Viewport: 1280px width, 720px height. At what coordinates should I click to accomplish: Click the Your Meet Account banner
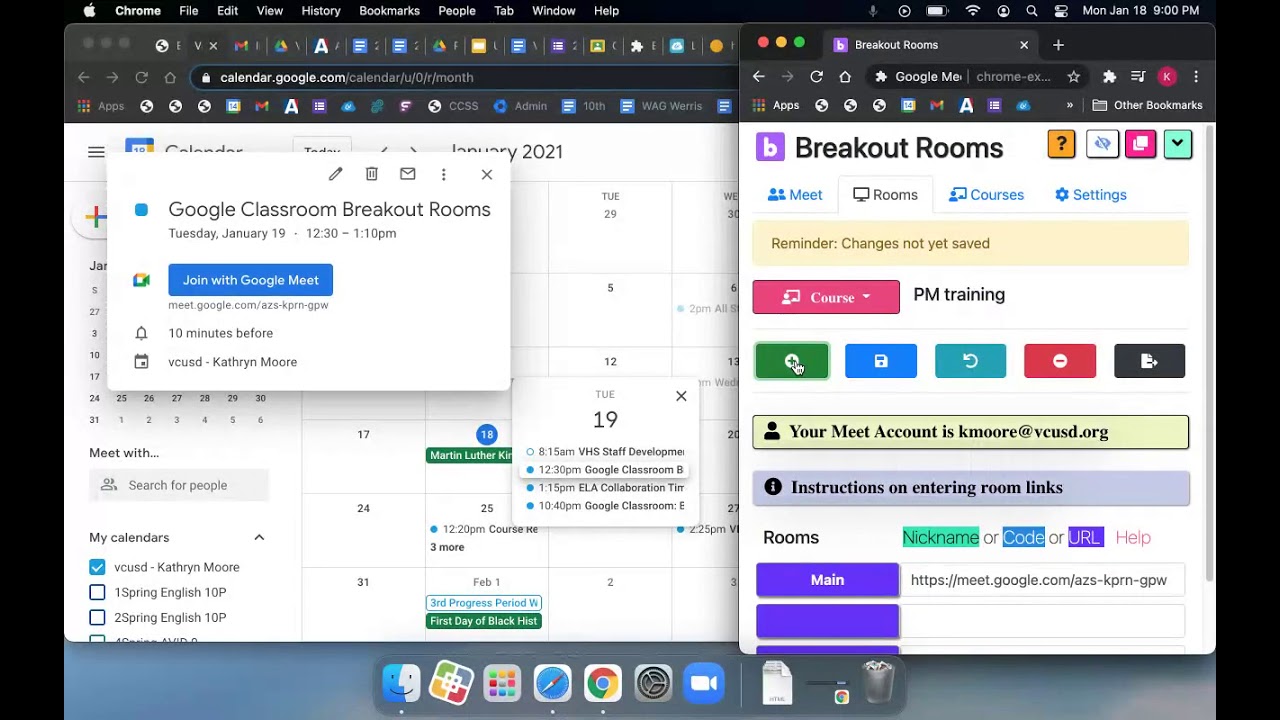tap(970, 432)
